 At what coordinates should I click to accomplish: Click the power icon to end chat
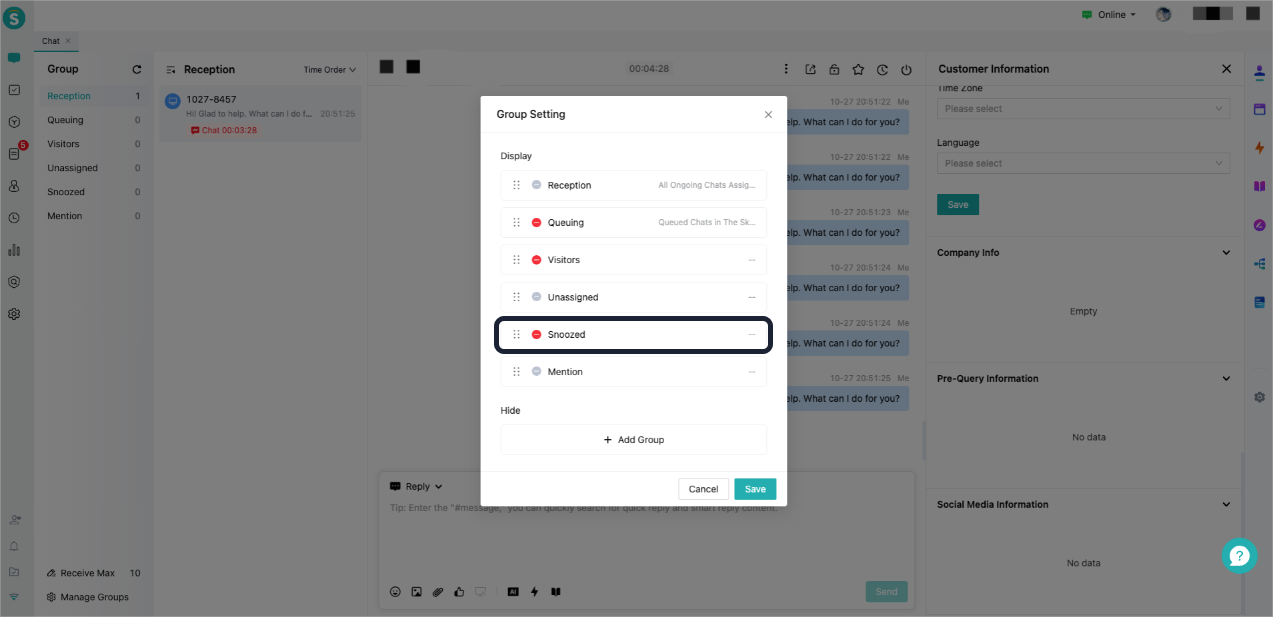906,70
